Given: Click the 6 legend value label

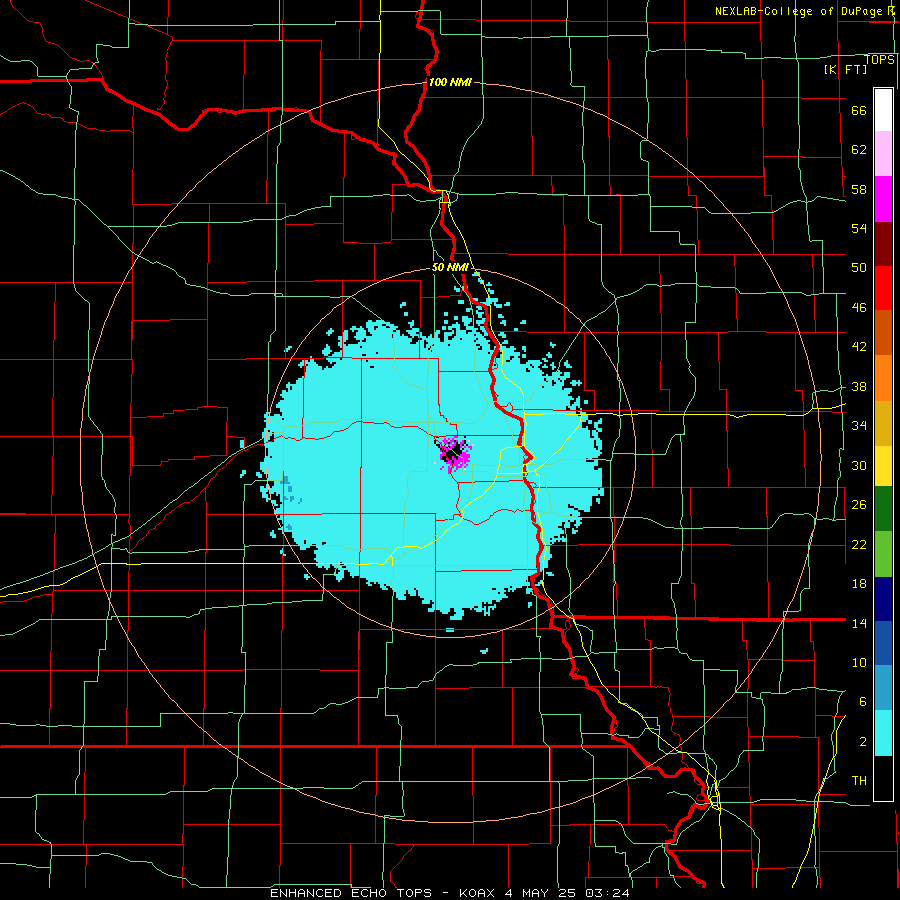Looking at the screenshot, I should (x=862, y=701).
